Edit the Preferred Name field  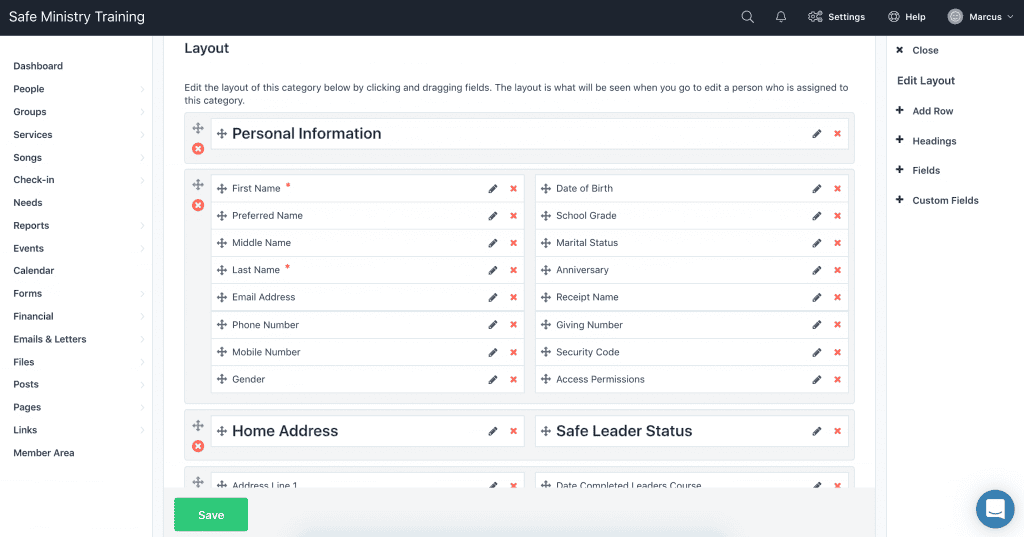492,216
